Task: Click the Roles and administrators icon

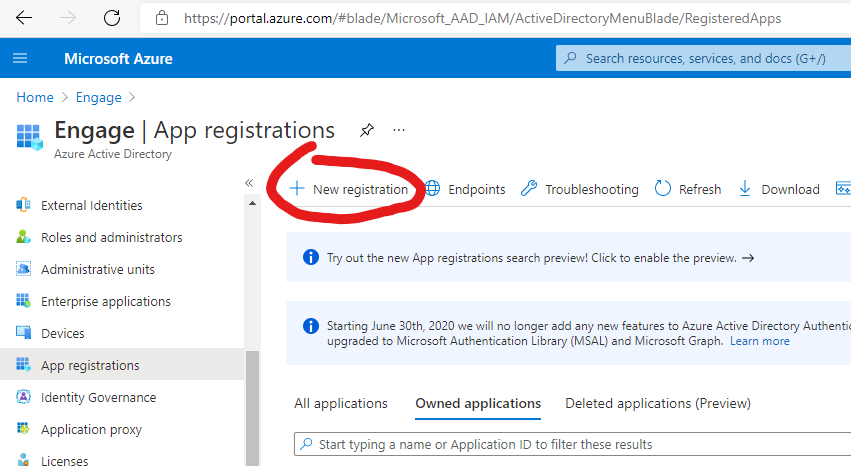Action: [23, 237]
